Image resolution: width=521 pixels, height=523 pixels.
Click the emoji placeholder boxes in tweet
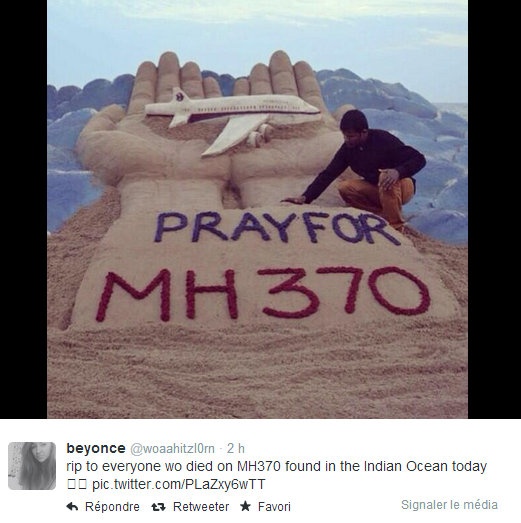coord(77,484)
